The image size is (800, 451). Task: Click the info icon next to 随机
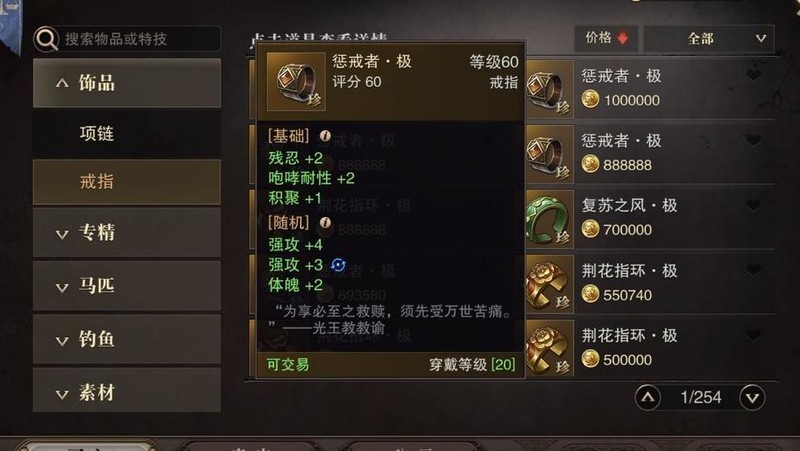pyautogui.click(x=325, y=222)
